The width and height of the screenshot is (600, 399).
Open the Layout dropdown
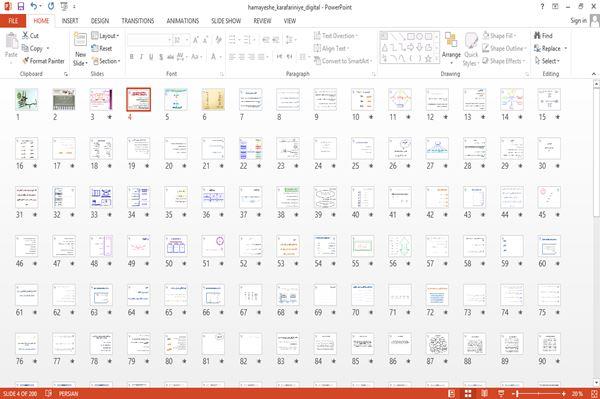(106, 36)
